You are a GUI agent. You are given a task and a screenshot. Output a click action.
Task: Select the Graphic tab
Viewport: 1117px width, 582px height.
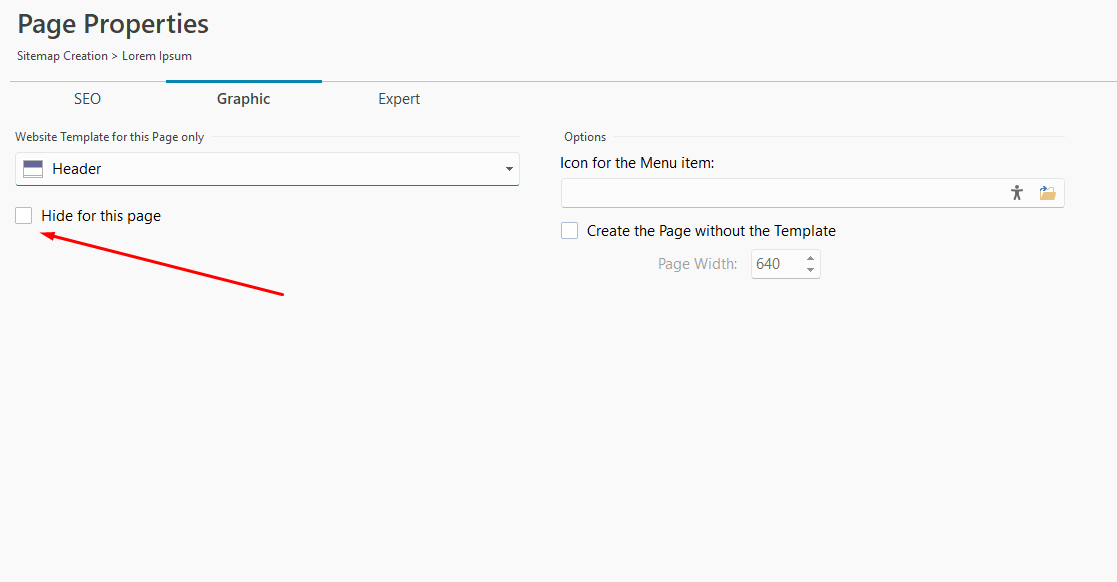point(244,99)
